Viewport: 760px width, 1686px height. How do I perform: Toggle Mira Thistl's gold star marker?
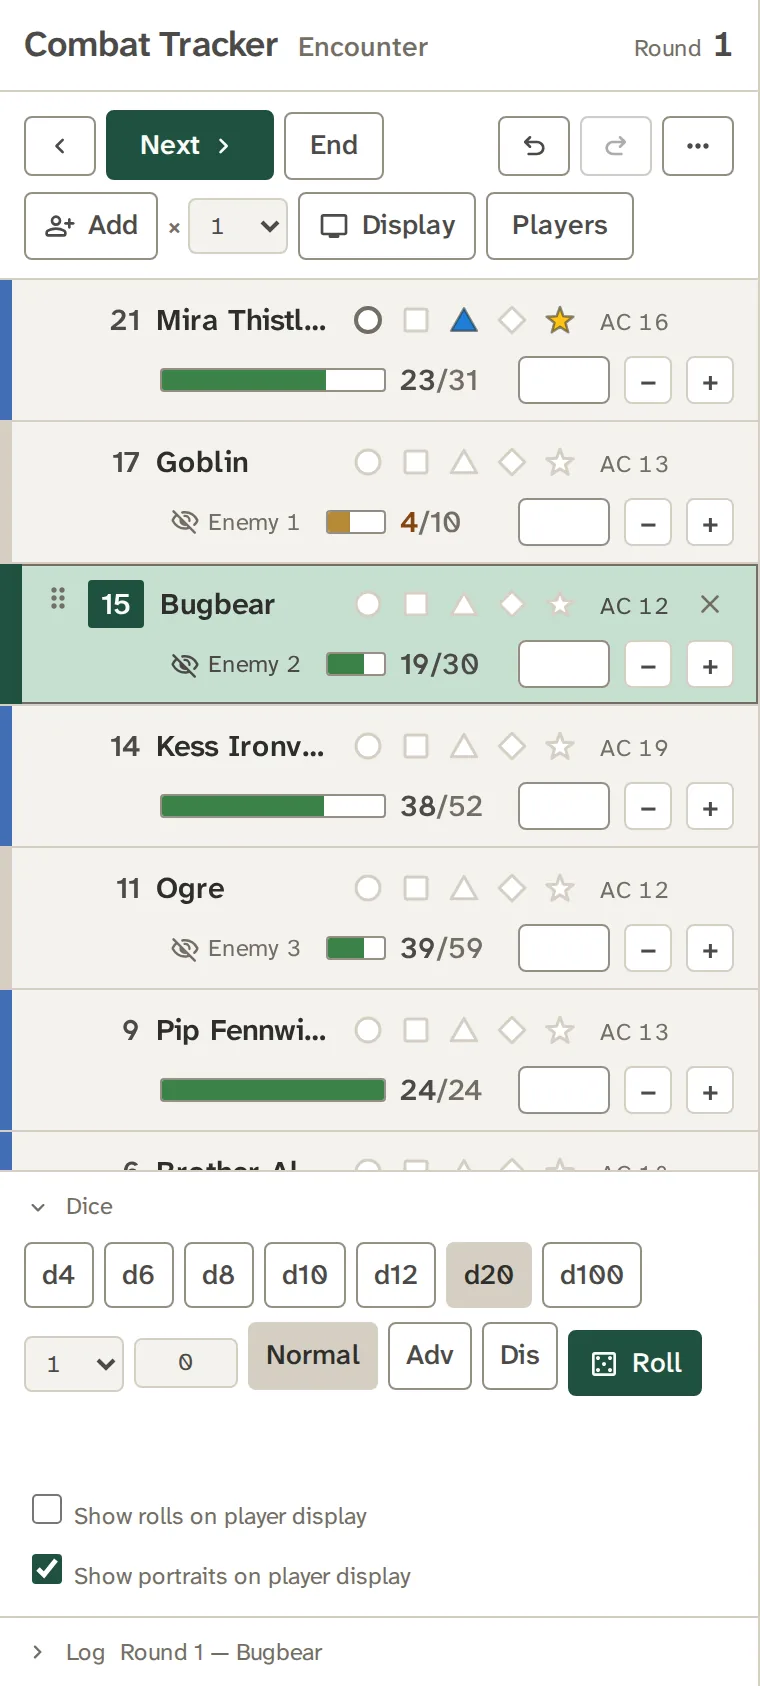(560, 320)
